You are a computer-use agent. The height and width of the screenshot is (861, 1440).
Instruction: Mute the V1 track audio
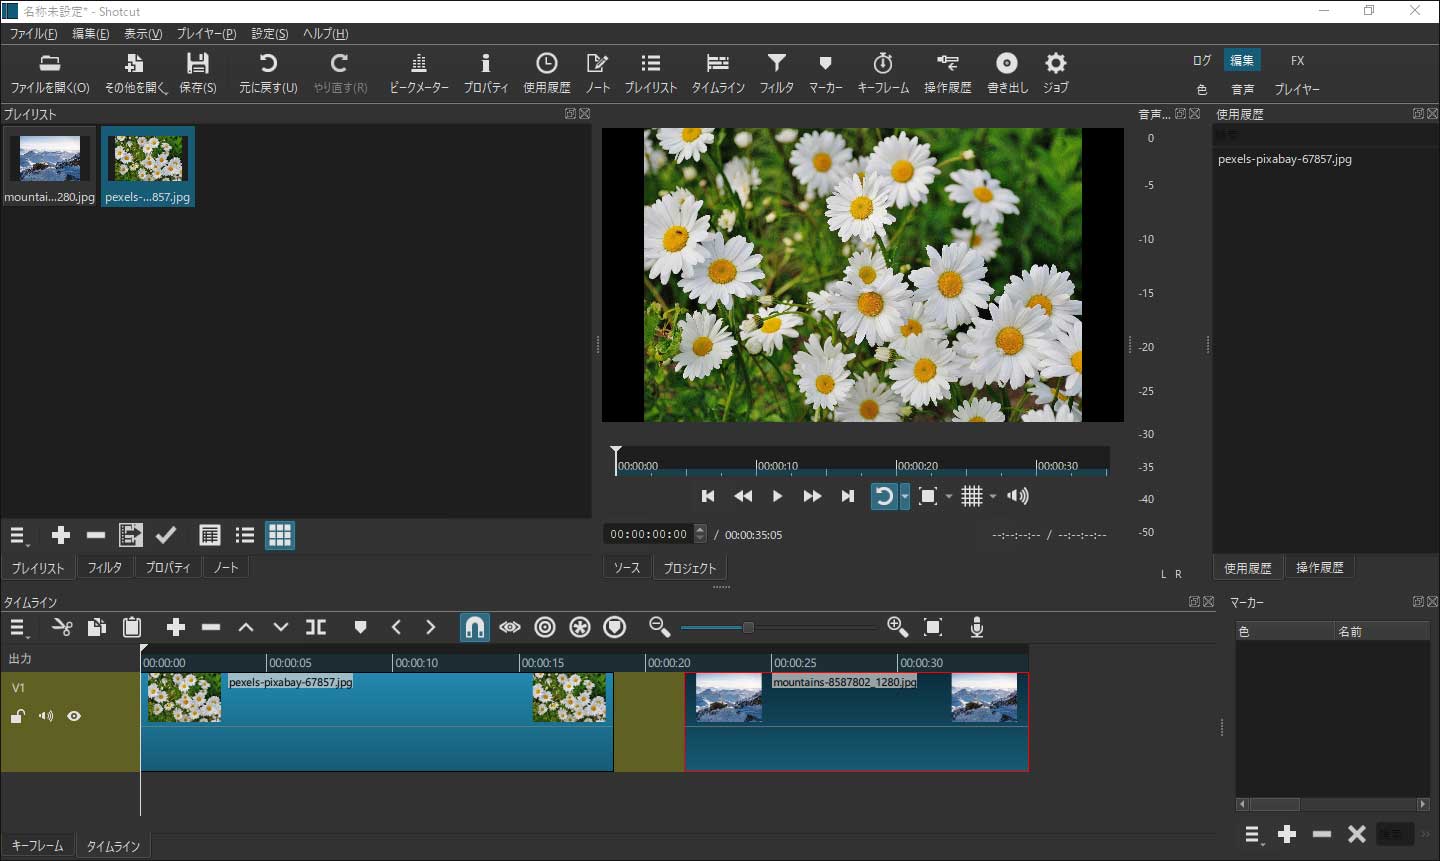pyautogui.click(x=46, y=716)
